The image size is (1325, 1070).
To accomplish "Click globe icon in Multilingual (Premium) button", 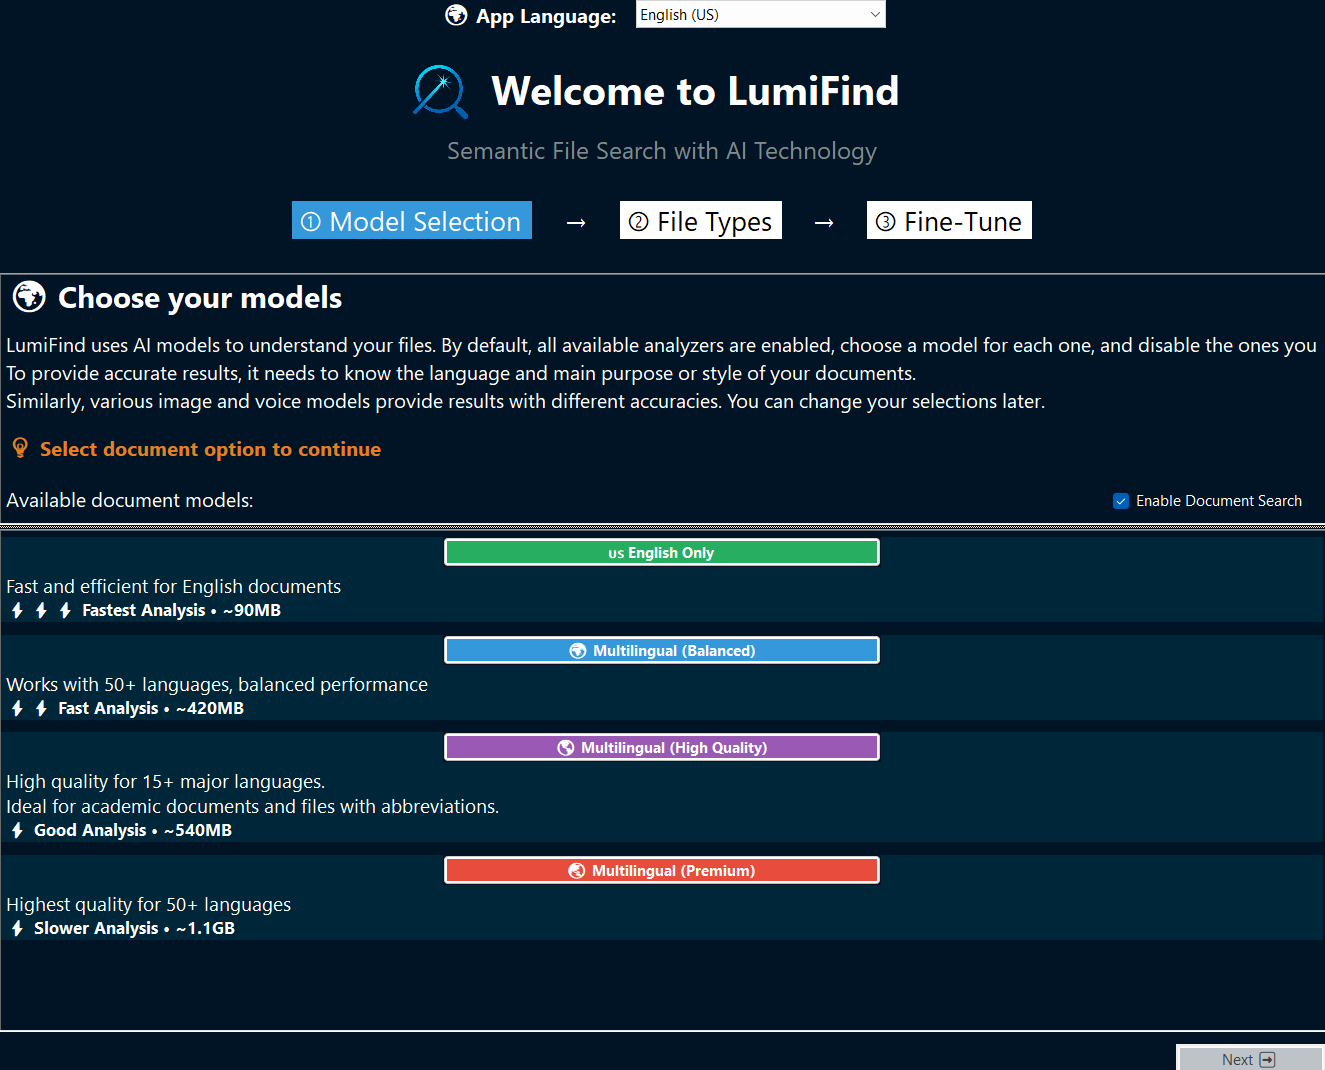I will point(577,871).
